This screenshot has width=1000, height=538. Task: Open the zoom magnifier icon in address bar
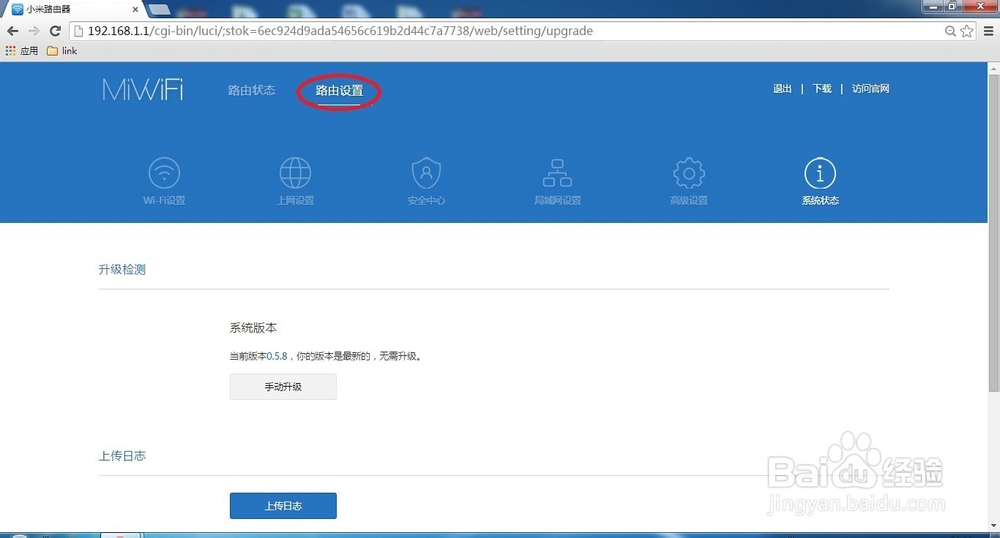pos(950,31)
